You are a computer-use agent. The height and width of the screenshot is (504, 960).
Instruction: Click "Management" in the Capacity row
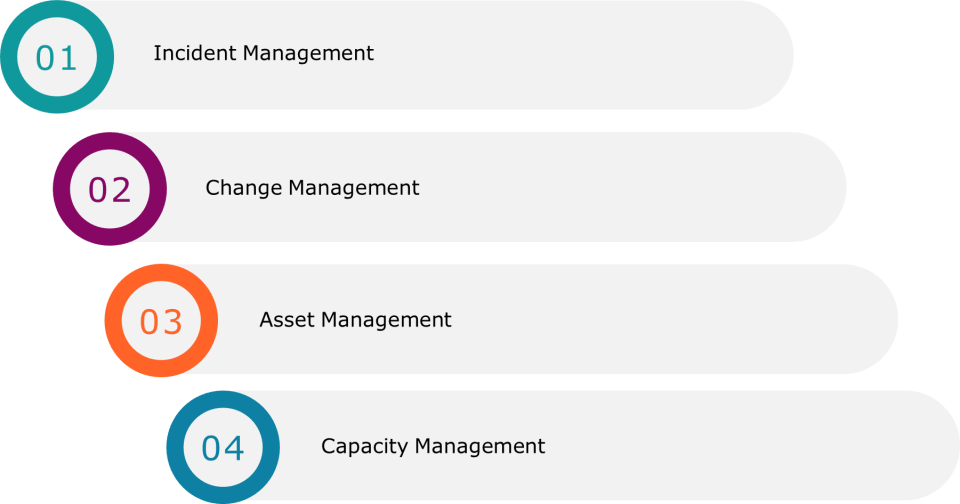pos(479,446)
